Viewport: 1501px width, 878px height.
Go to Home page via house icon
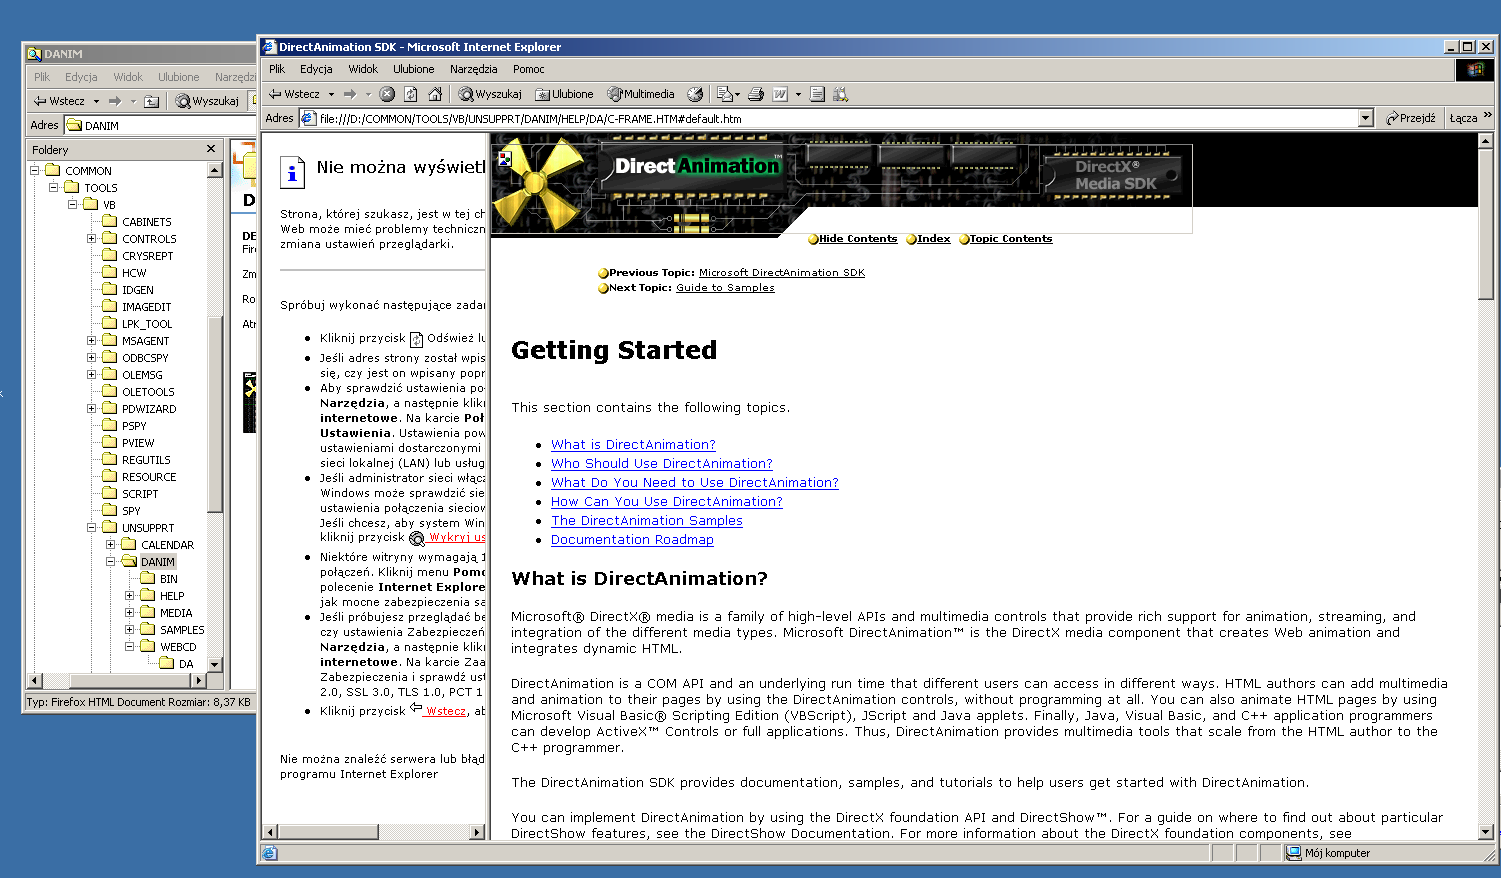435,94
